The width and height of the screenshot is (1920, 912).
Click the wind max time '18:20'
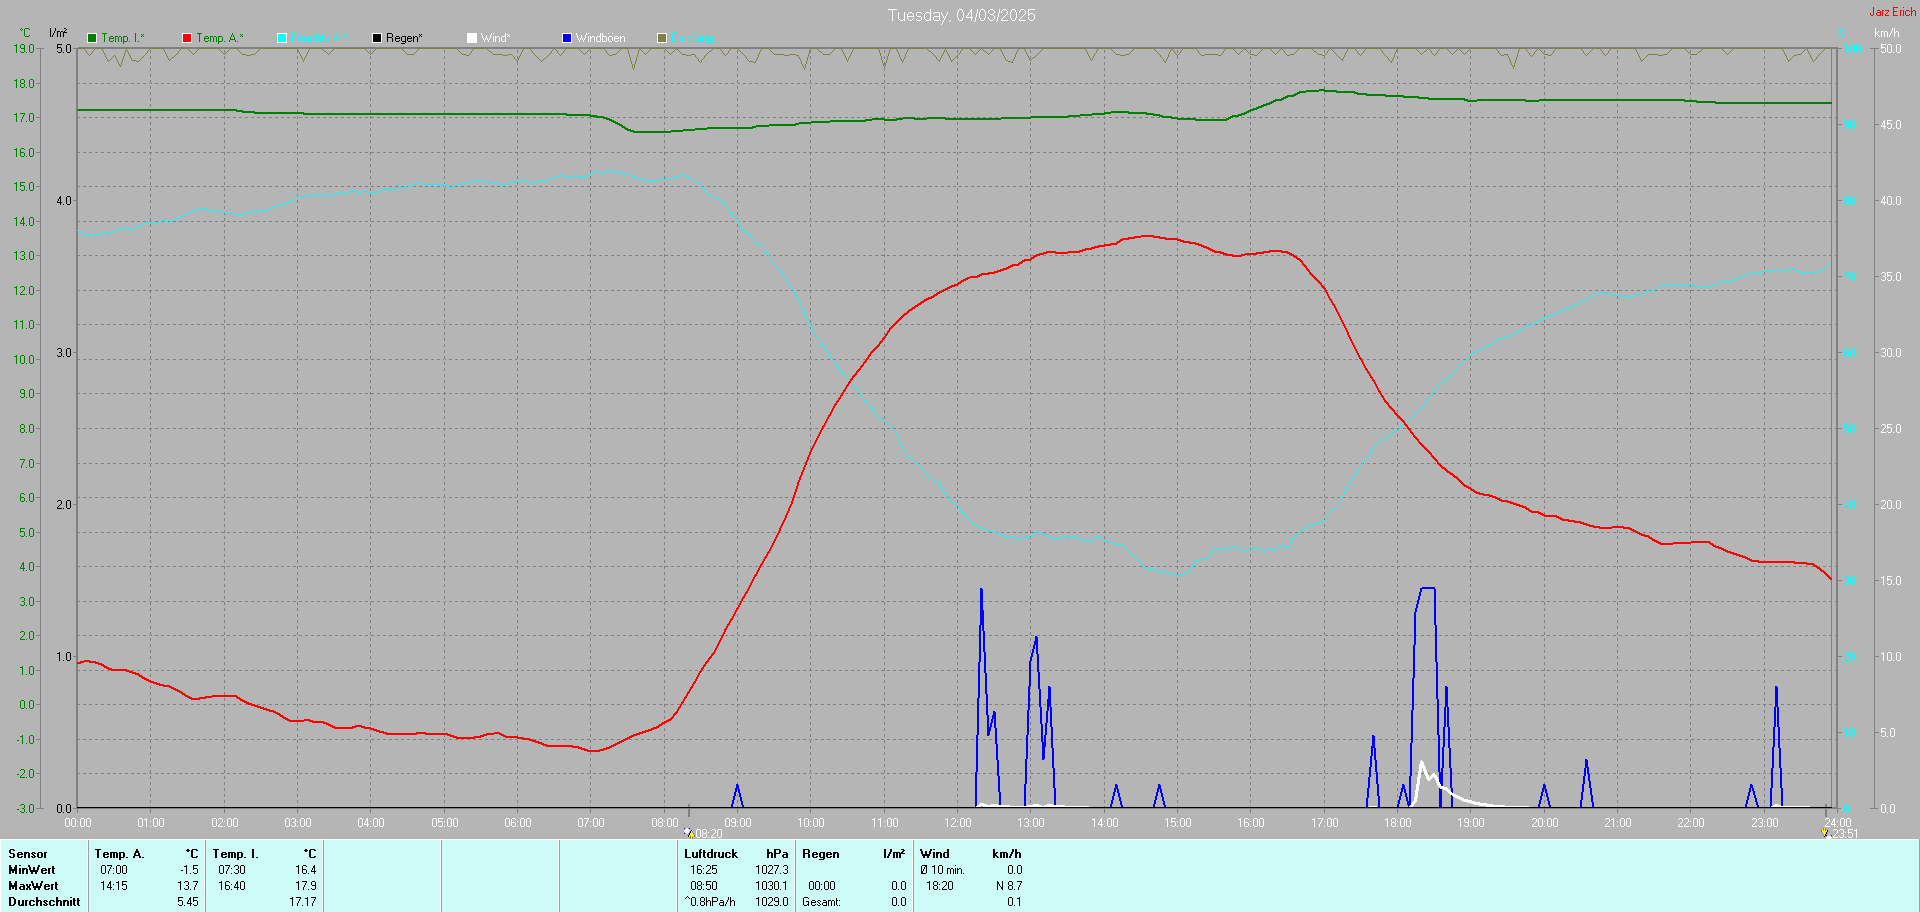pyautogui.click(x=940, y=886)
